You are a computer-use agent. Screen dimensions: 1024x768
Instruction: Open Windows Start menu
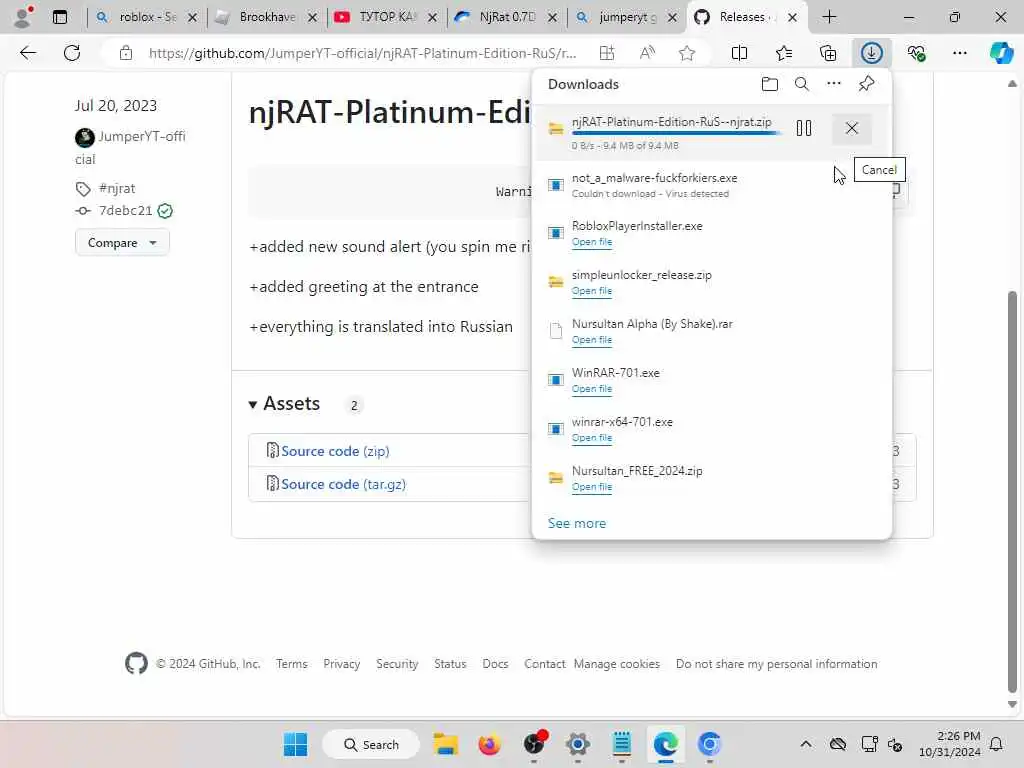[295, 744]
